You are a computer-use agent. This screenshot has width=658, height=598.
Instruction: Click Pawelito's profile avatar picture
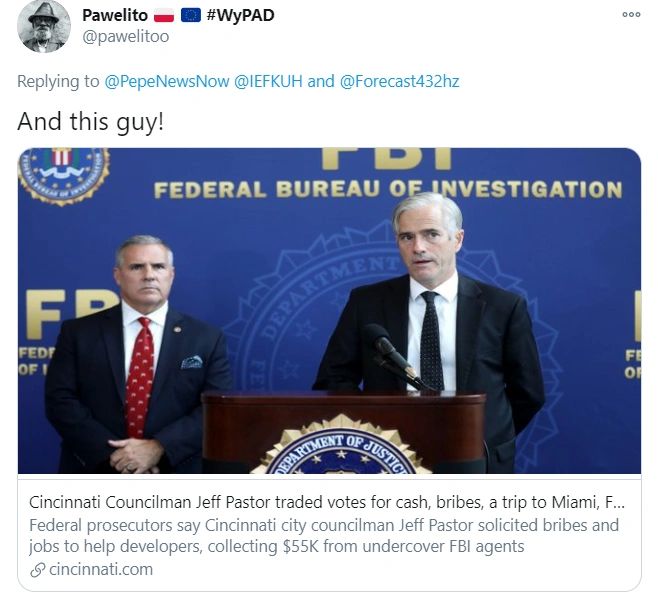click(x=44, y=26)
